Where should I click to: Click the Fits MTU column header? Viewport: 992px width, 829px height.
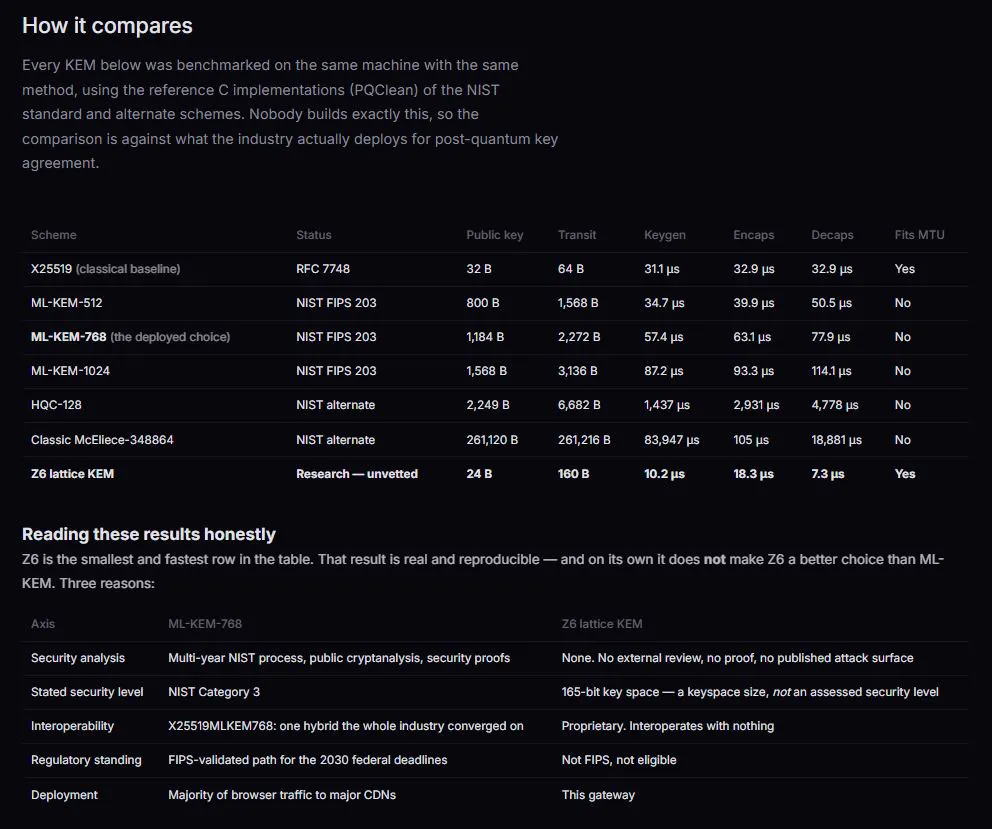coord(919,235)
